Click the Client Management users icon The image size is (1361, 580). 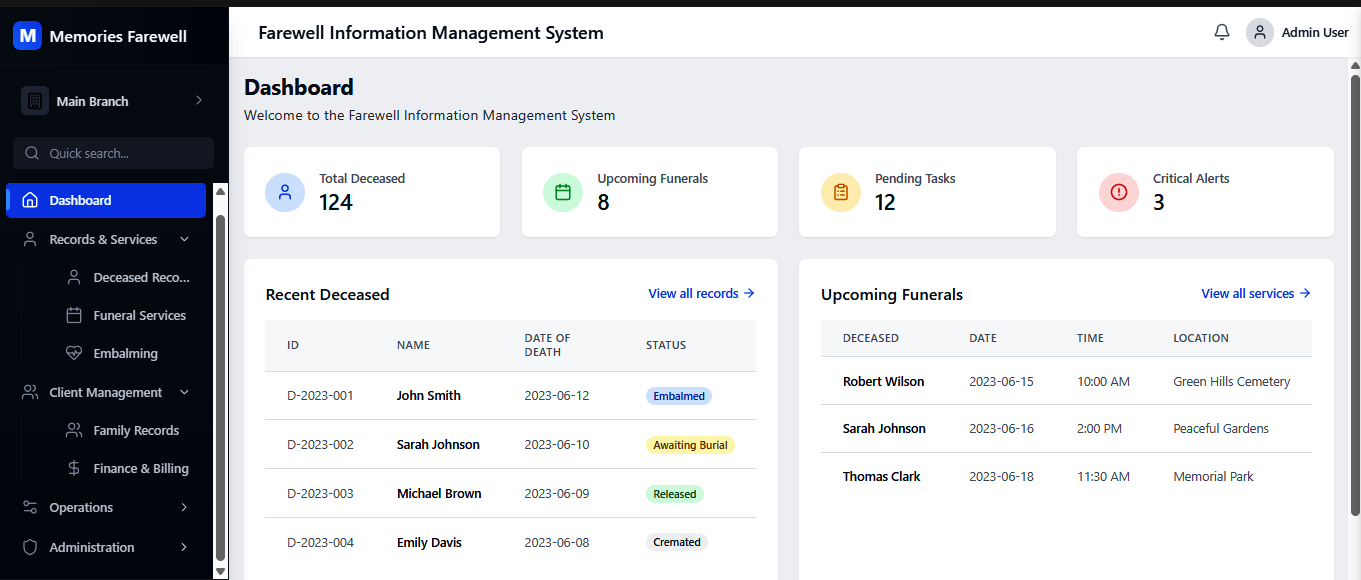[30, 392]
